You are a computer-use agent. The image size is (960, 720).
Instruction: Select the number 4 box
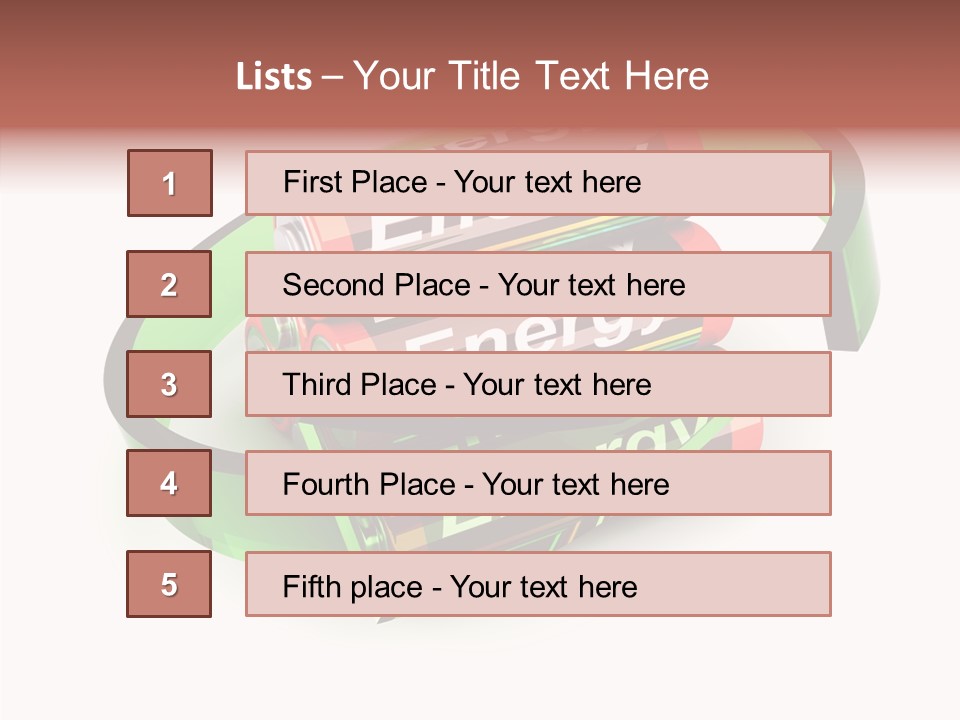(x=169, y=483)
